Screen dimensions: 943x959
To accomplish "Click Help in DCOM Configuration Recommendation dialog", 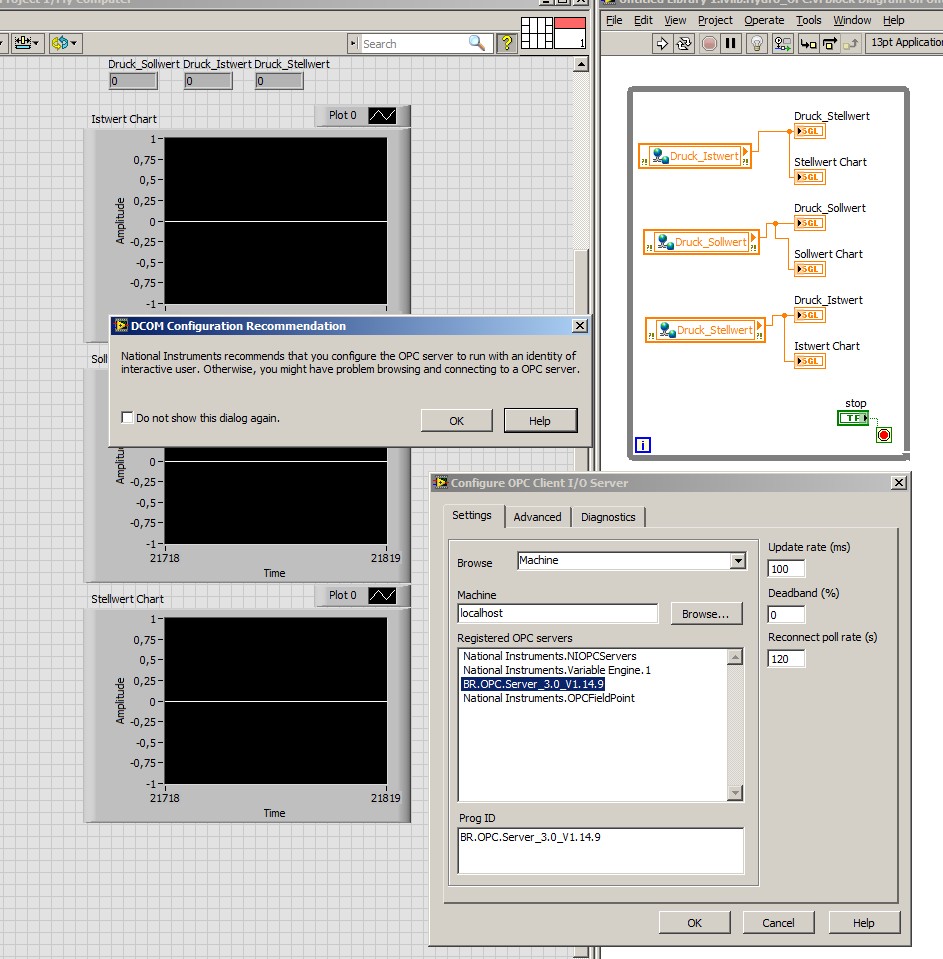I will (540, 421).
